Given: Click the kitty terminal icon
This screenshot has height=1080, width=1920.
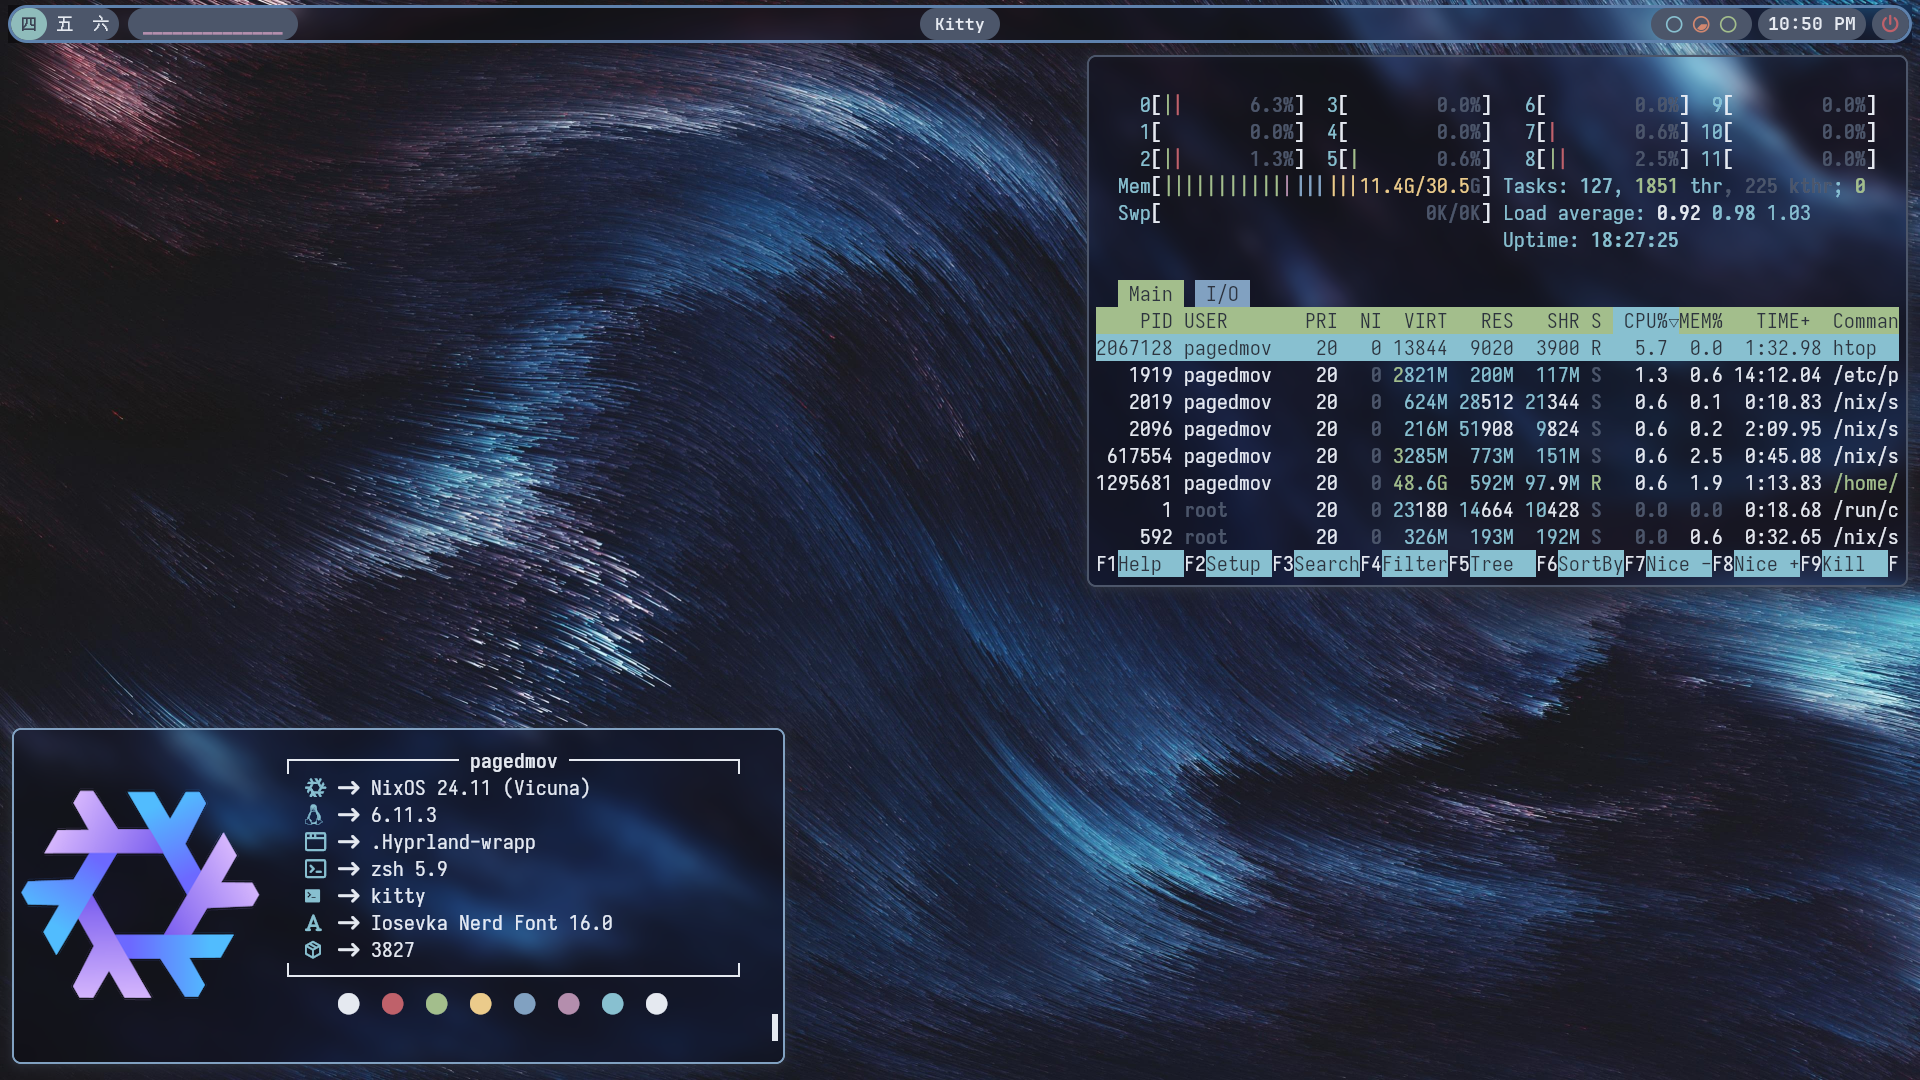Looking at the screenshot, I should [314, 896].
